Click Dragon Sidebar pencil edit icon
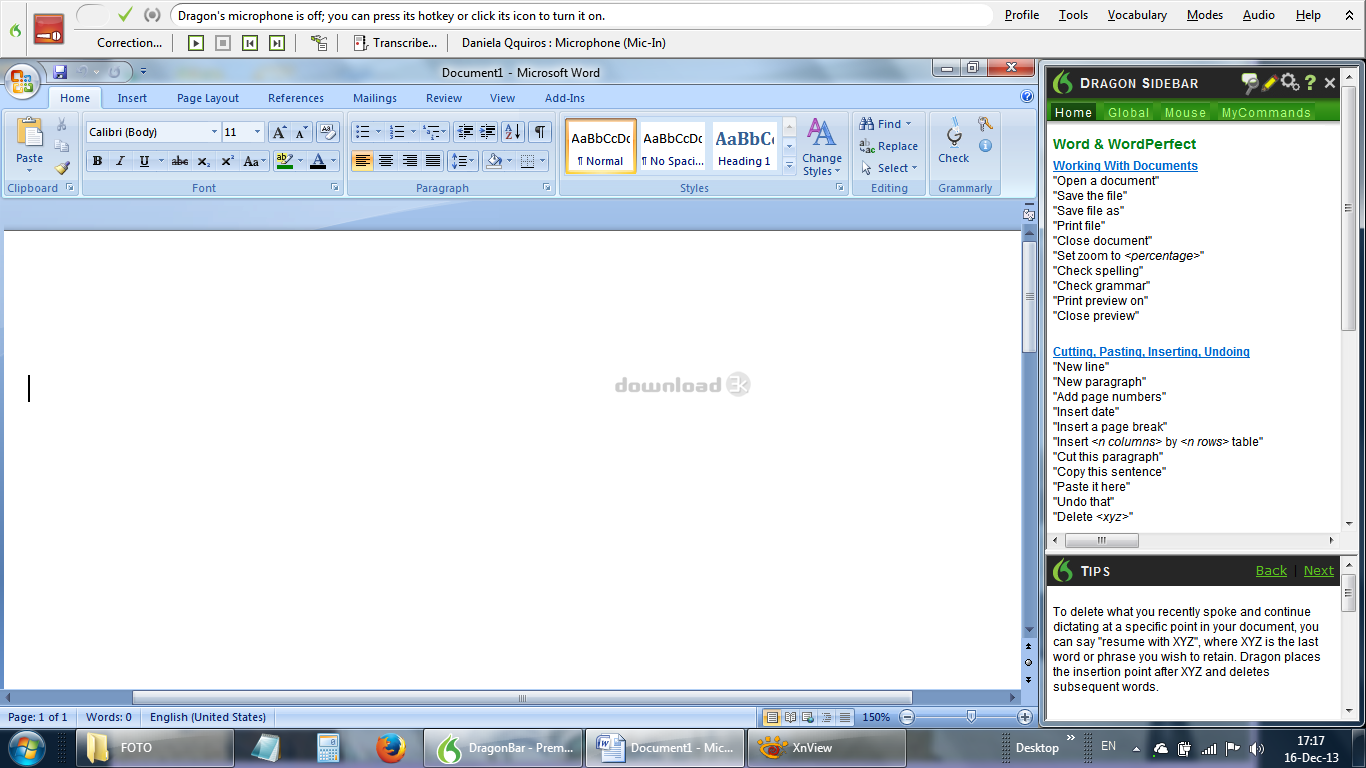The width and height of the screenshot is (1366, 768). [1270, 83]
